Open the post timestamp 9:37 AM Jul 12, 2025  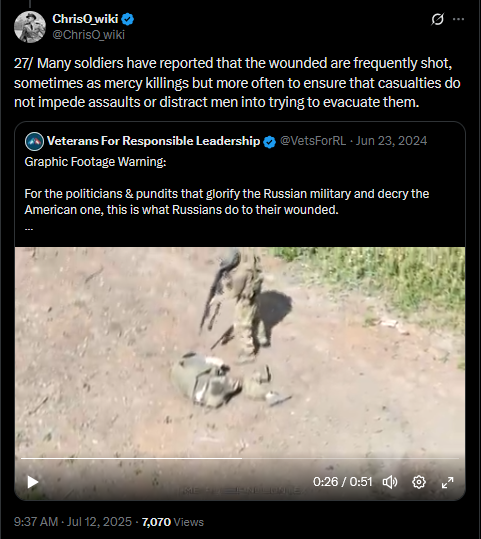click(x=73, y=522)
